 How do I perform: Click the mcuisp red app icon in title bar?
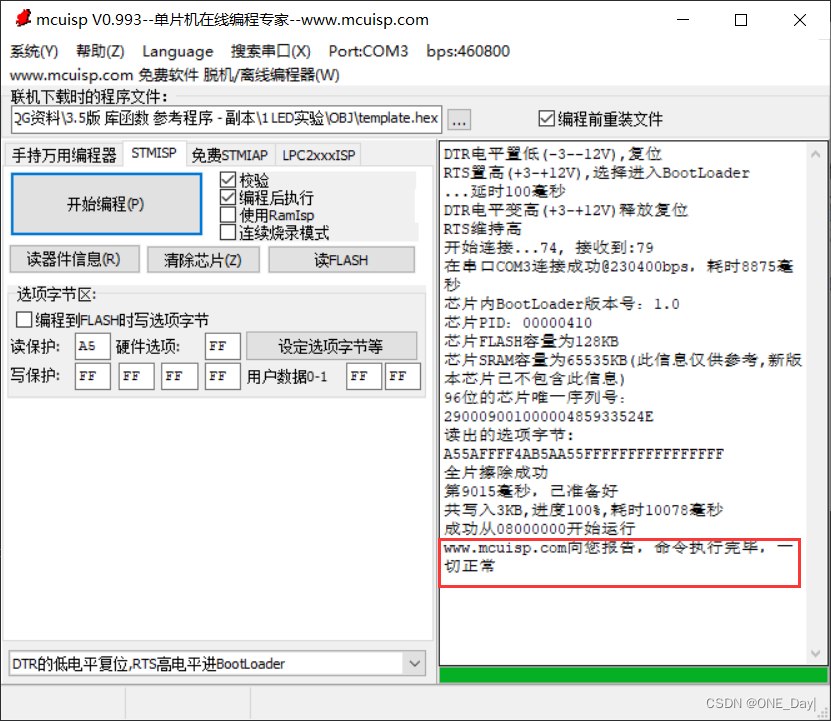(23, 19)
